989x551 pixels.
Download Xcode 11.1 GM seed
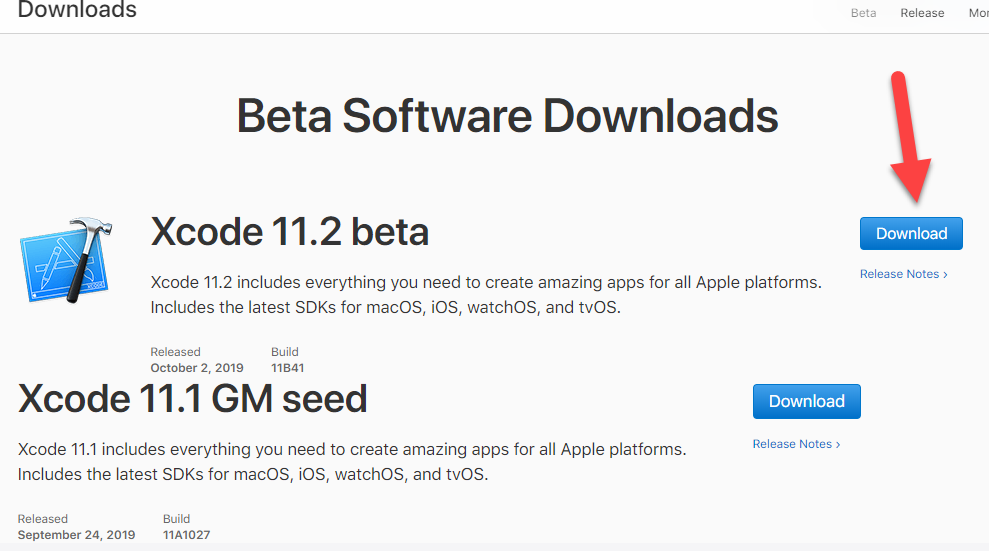806,401
